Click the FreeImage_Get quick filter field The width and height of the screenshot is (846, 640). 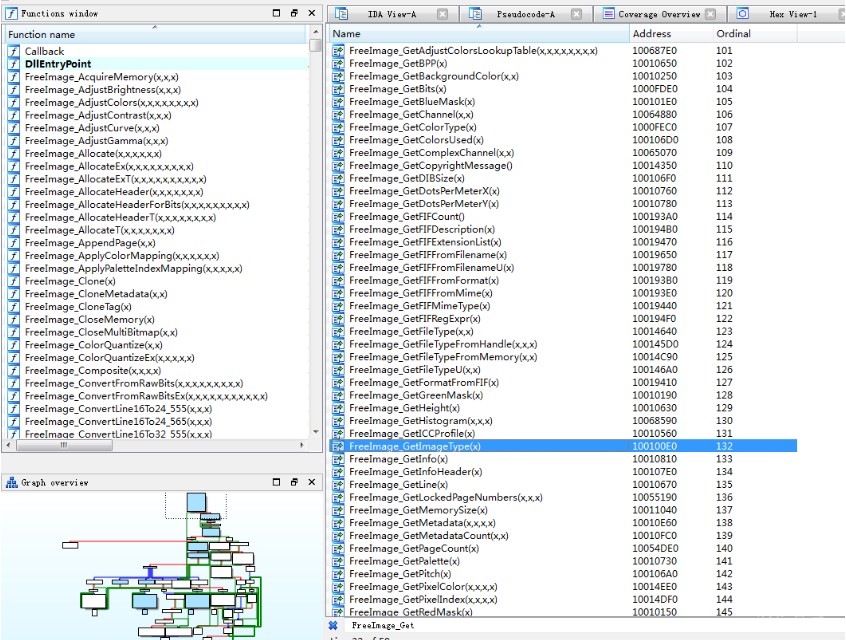point(593,625)
